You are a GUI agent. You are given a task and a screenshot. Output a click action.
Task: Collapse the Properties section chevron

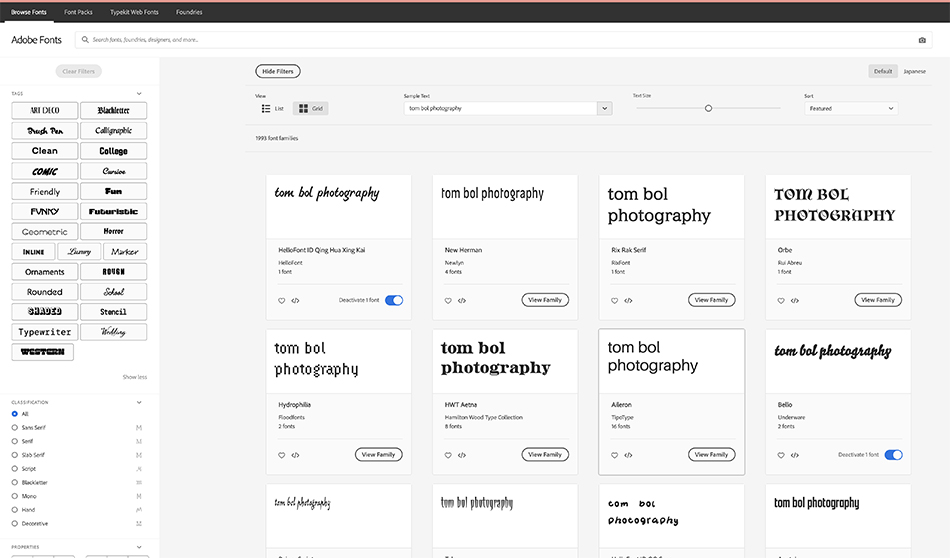pos(139,547)
